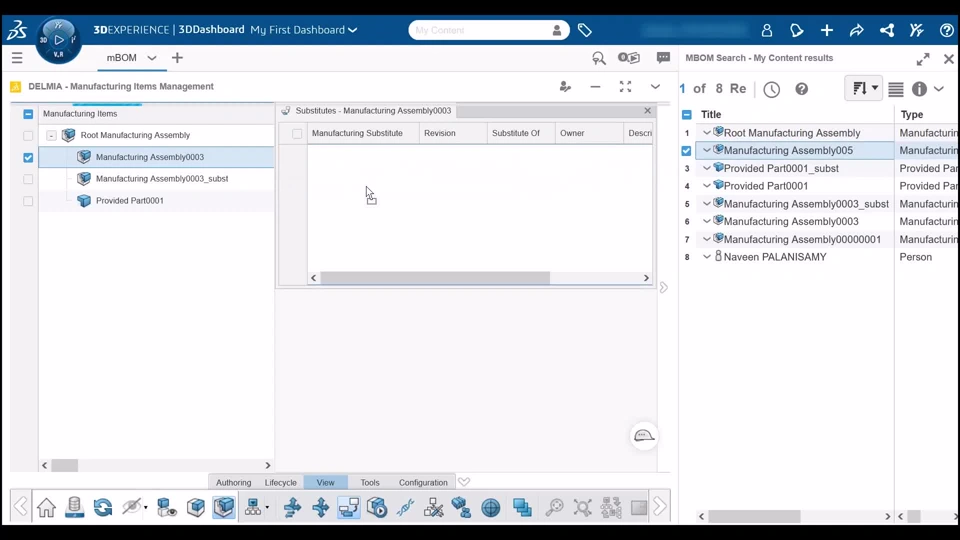This screenshot has width=960, height=540.
Task: Switch to the Lifecycle tab
Action: pyautogui.click(x=280, y=482)
